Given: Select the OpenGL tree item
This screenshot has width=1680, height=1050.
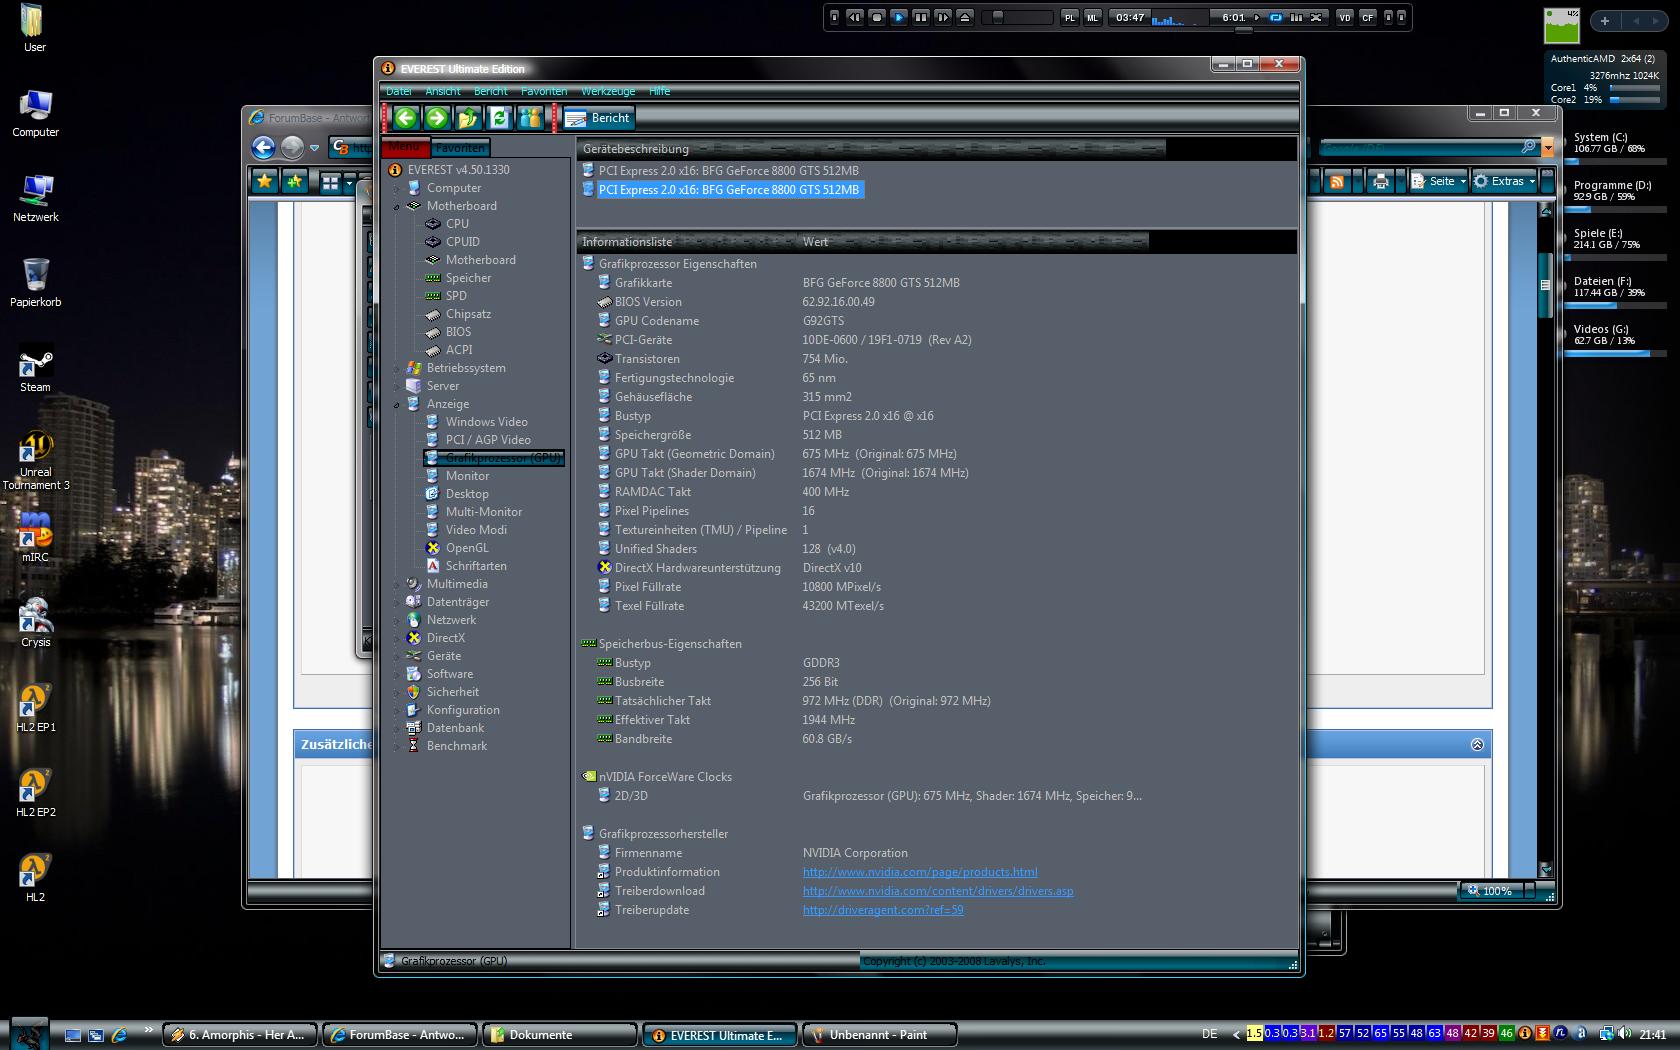Looking at the screenshot, I should [x=467, y=548].
